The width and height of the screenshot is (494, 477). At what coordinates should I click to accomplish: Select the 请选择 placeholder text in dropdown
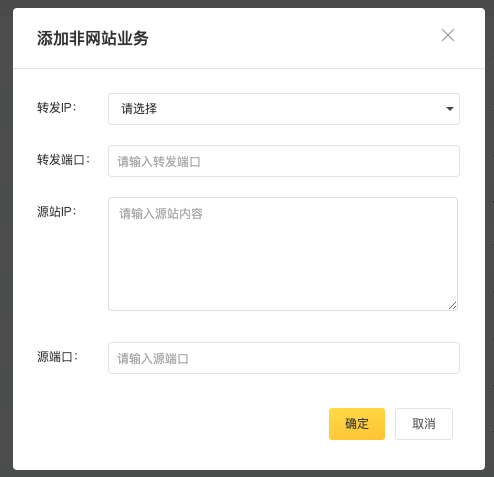139,109
